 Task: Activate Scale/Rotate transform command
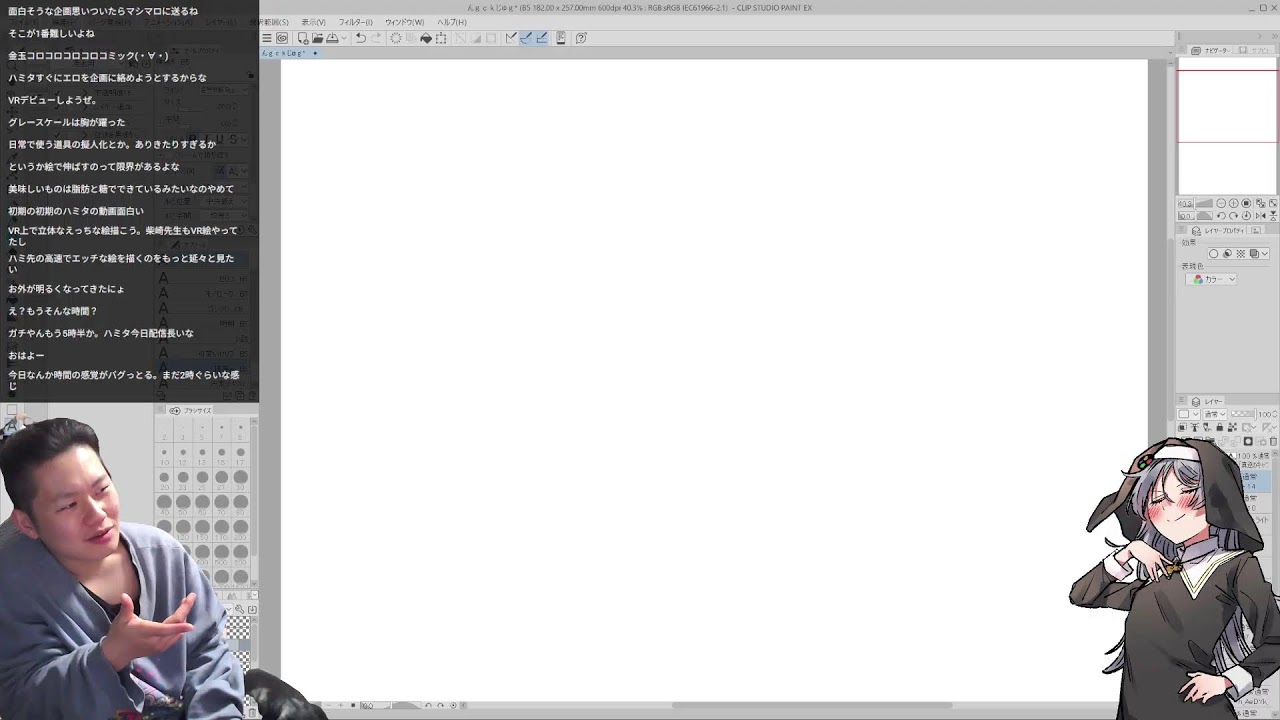tap(441, 38)
